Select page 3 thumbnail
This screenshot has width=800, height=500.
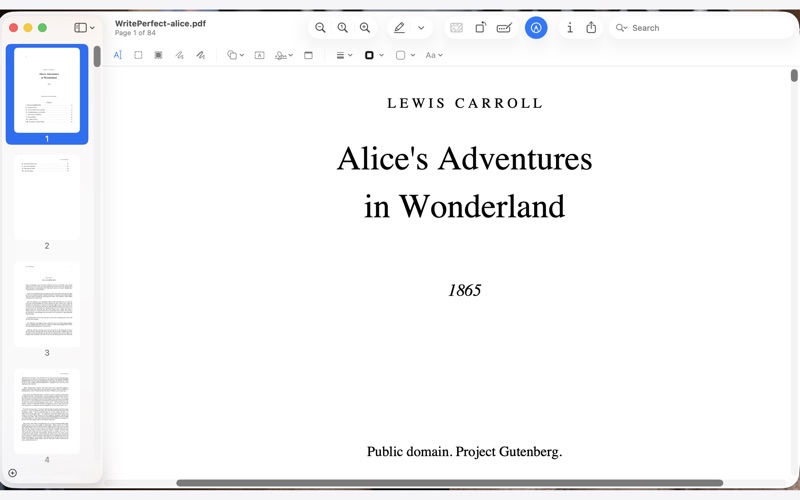point(47,304)
